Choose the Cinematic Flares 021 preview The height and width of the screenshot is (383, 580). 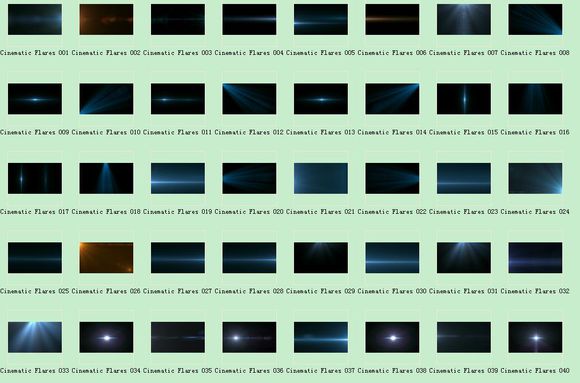[321, 178]
